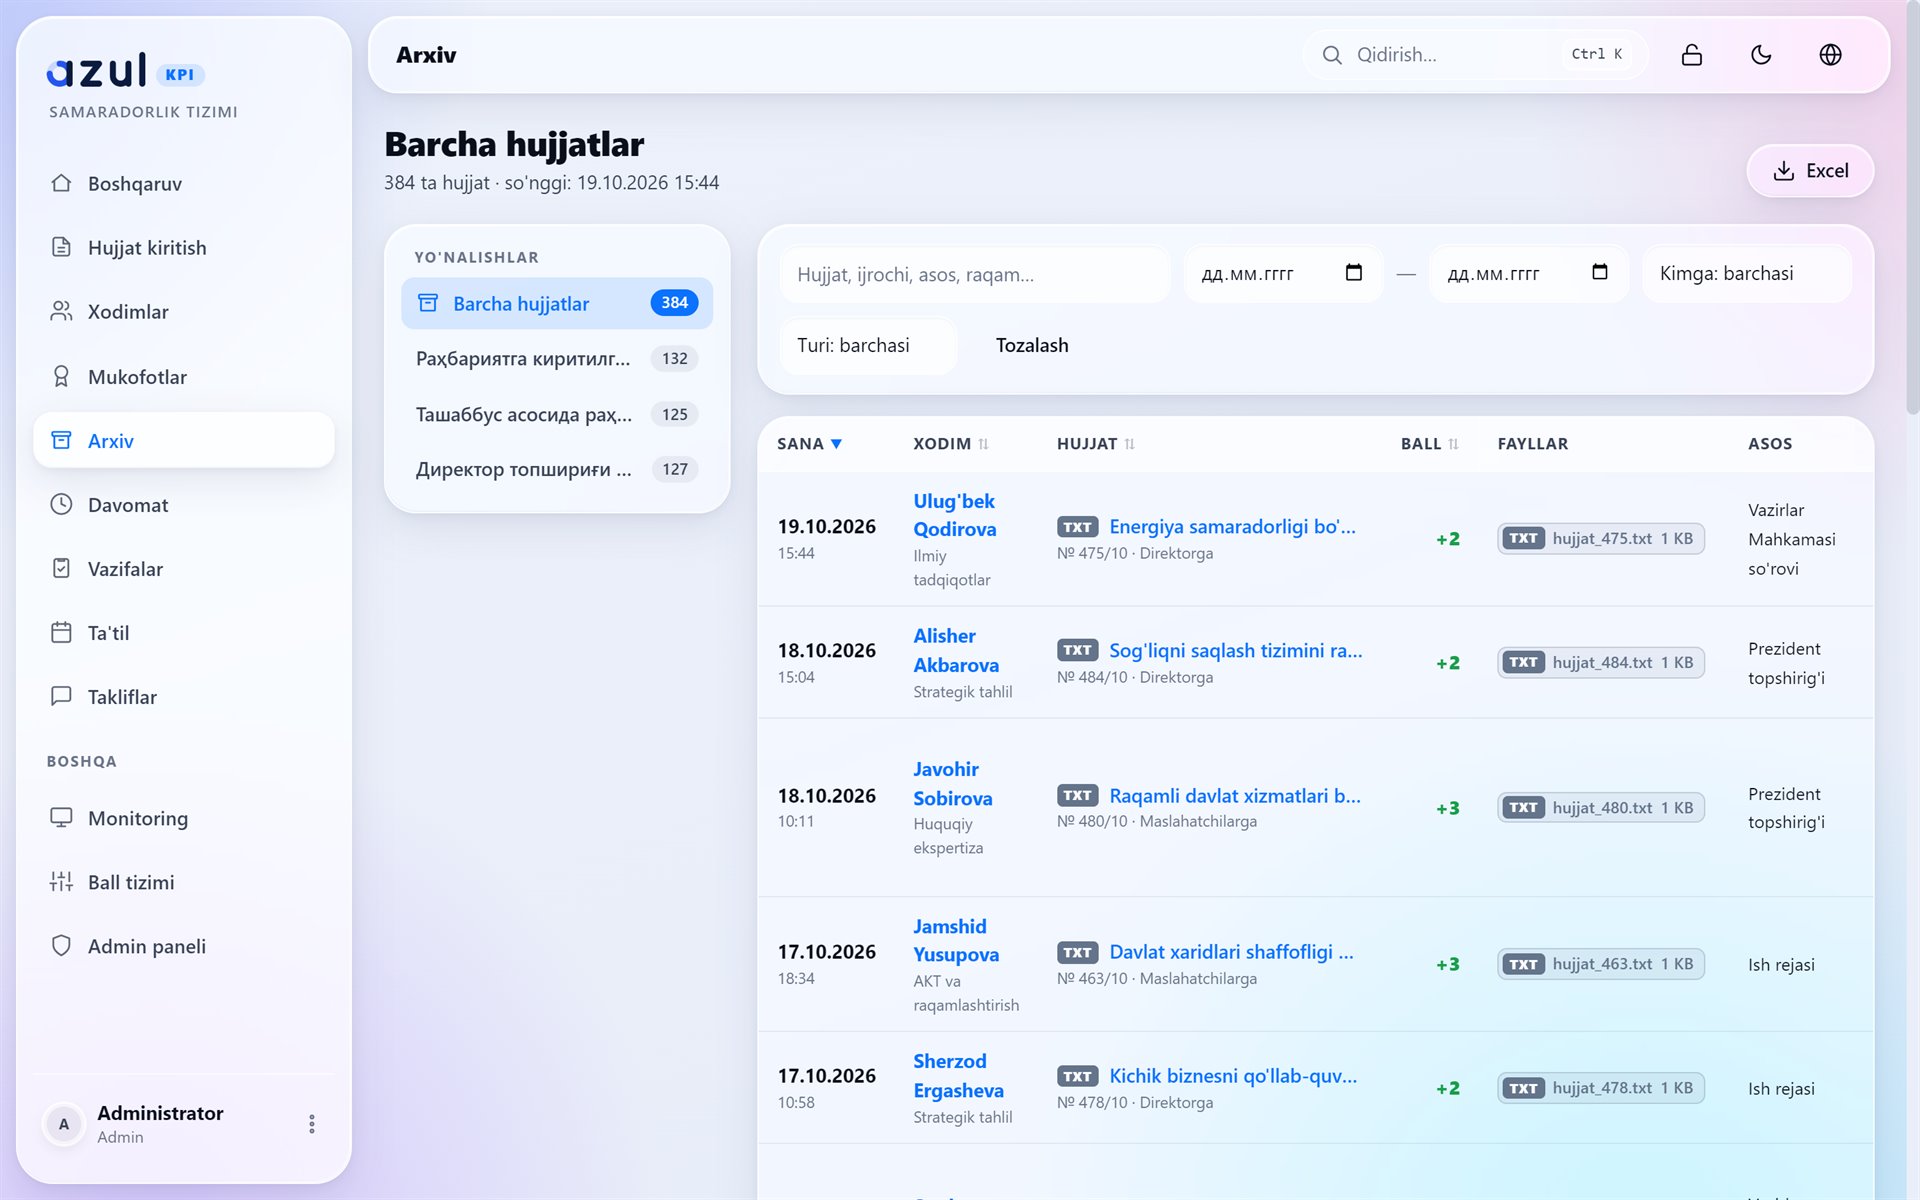1920x1200 pixels.
Task: Open the language globe icon
Action: coord(1830,55)
